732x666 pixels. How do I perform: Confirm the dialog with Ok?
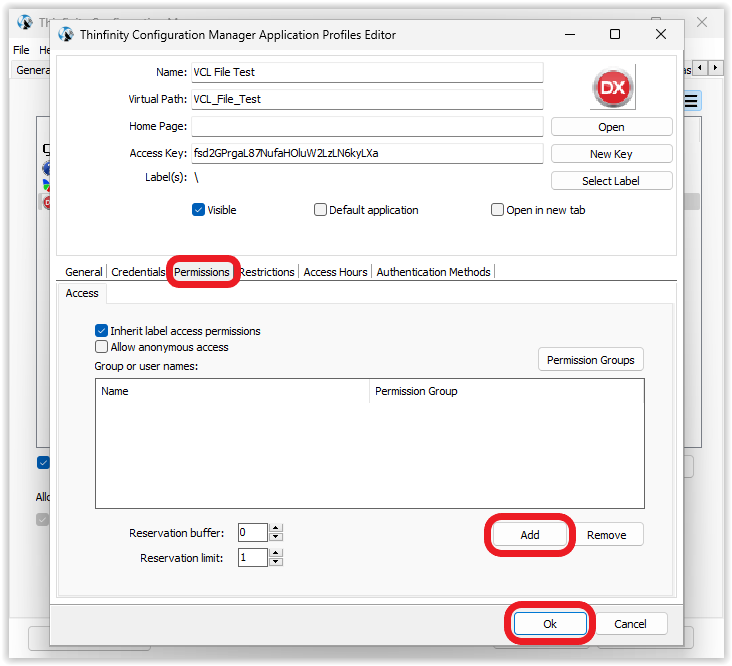point(550,624)
